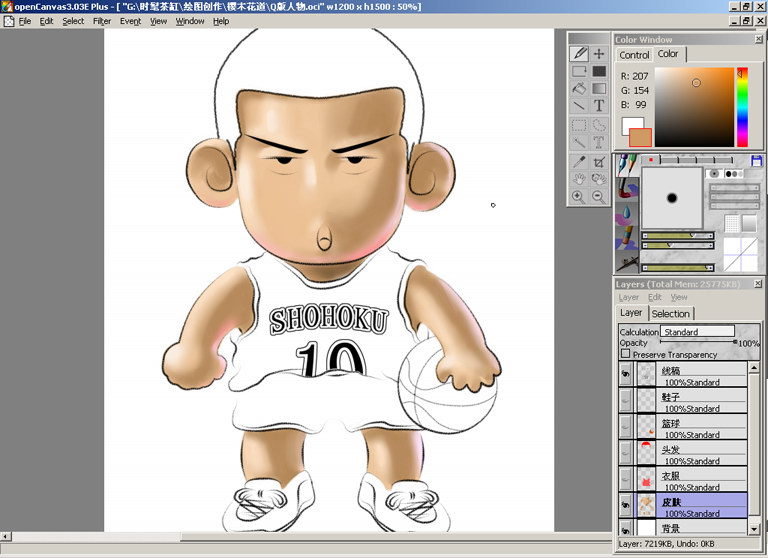Switch to the Control tab

[634, 55]
